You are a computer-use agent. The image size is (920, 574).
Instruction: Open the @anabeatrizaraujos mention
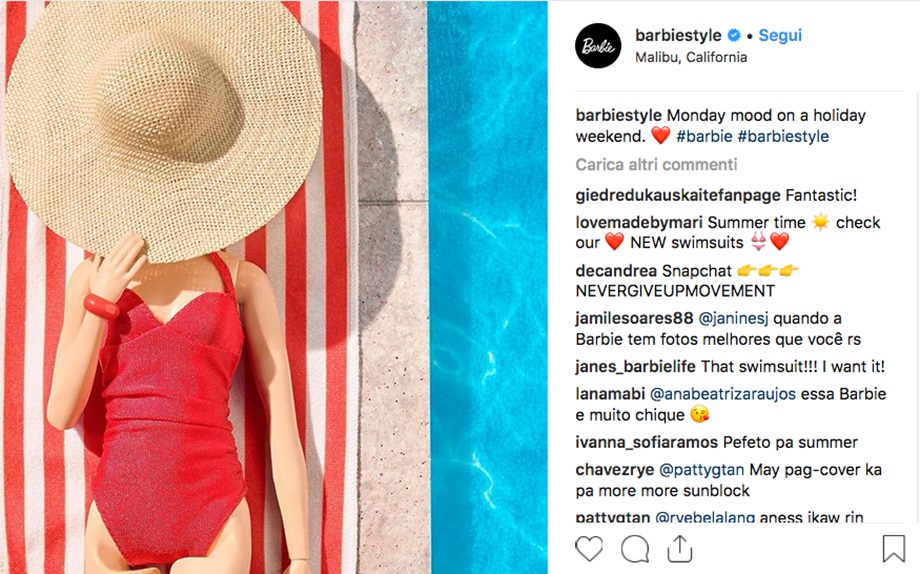pos(723,394)
